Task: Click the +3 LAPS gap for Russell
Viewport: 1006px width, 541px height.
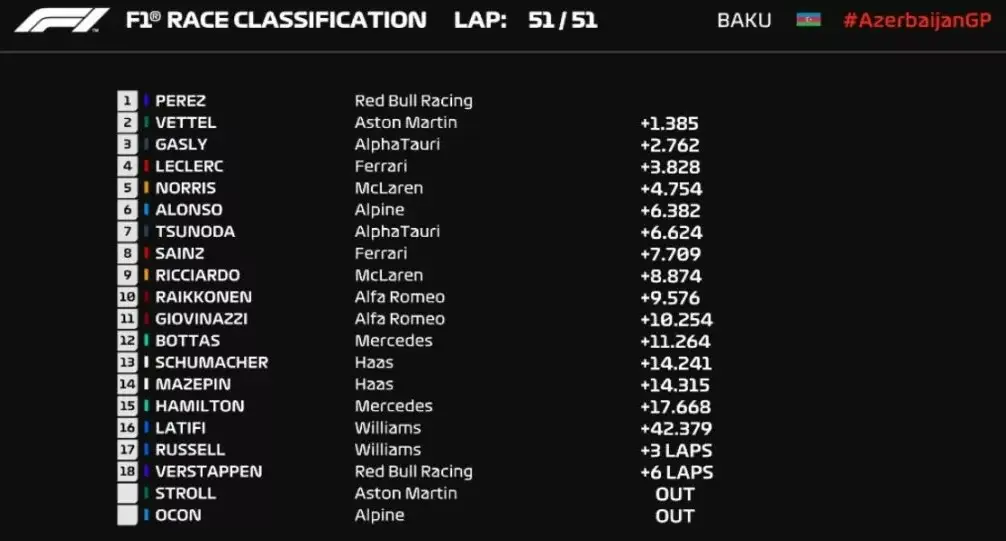Action: 676,450
